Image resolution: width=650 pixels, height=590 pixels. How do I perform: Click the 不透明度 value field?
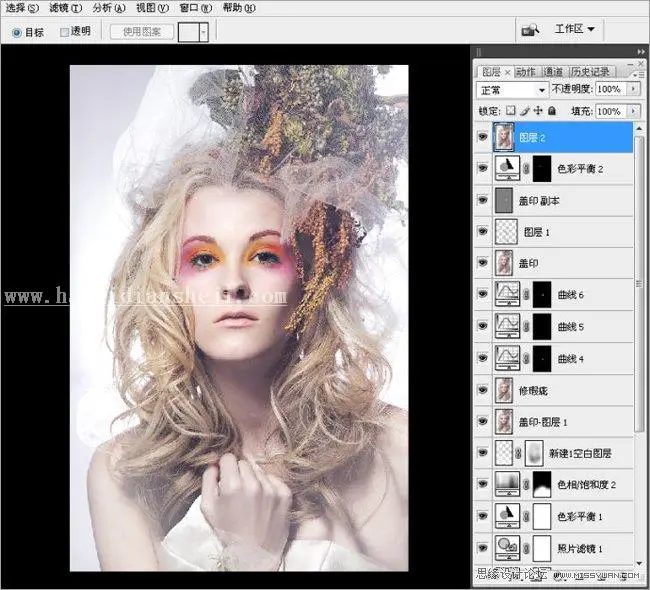pyautogui.click(x=611, y=89)
